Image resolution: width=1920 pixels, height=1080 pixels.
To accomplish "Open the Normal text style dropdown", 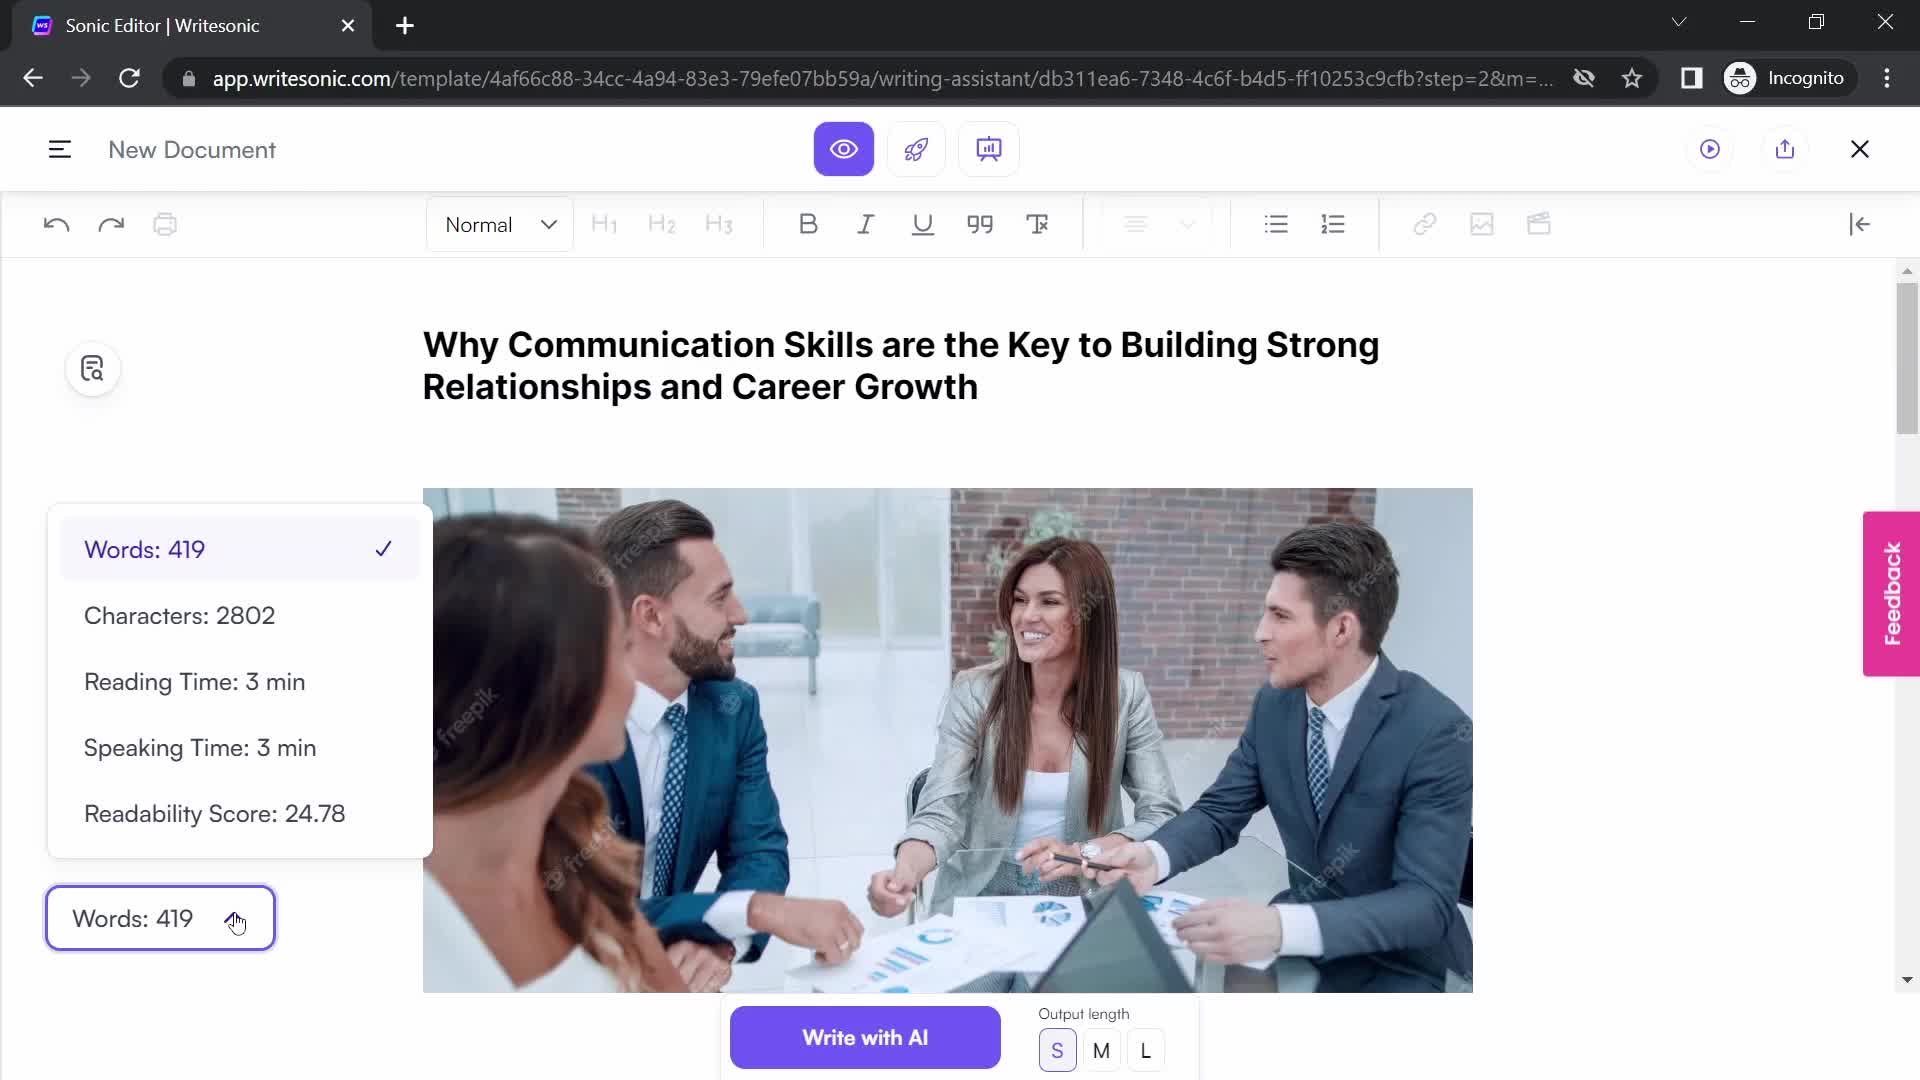I will [x=500, y=224].
